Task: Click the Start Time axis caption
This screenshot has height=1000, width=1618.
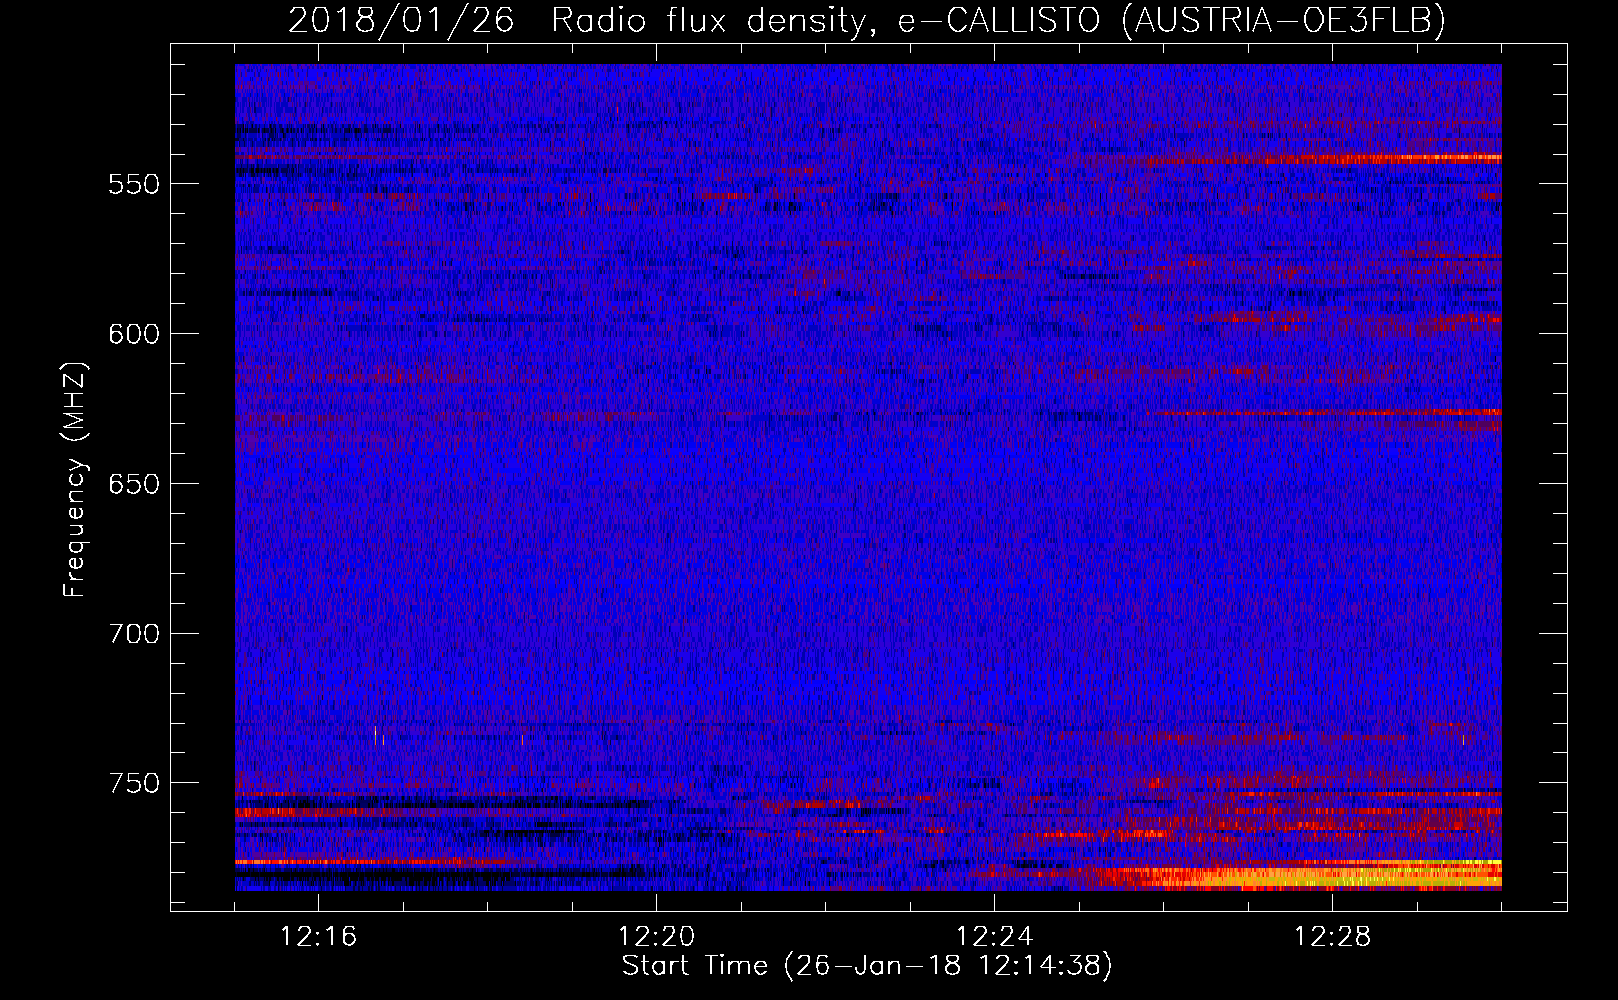Action: click(867, 966)
